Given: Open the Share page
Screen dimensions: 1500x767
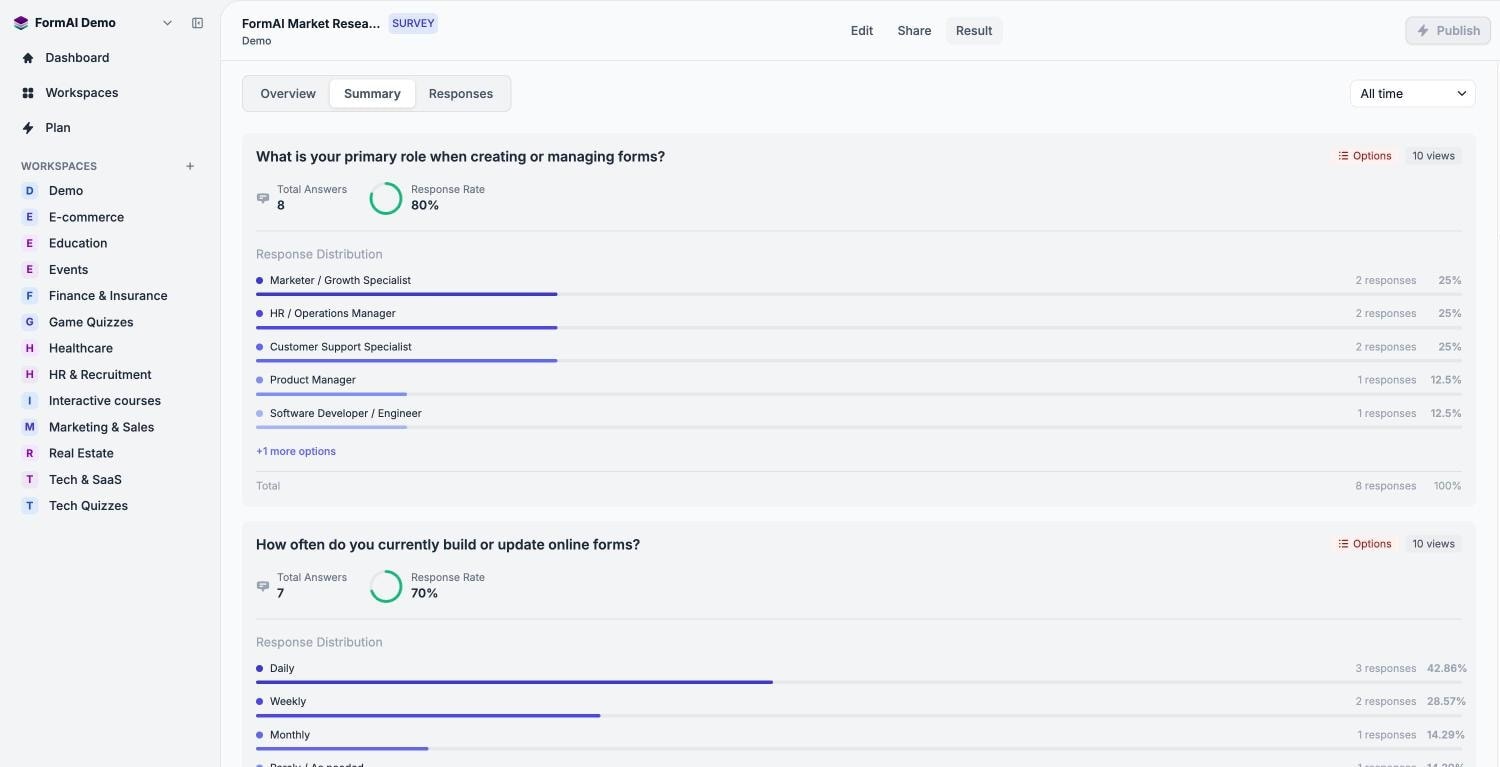Looking at the screenshot, I should click(x=914, y=31).
